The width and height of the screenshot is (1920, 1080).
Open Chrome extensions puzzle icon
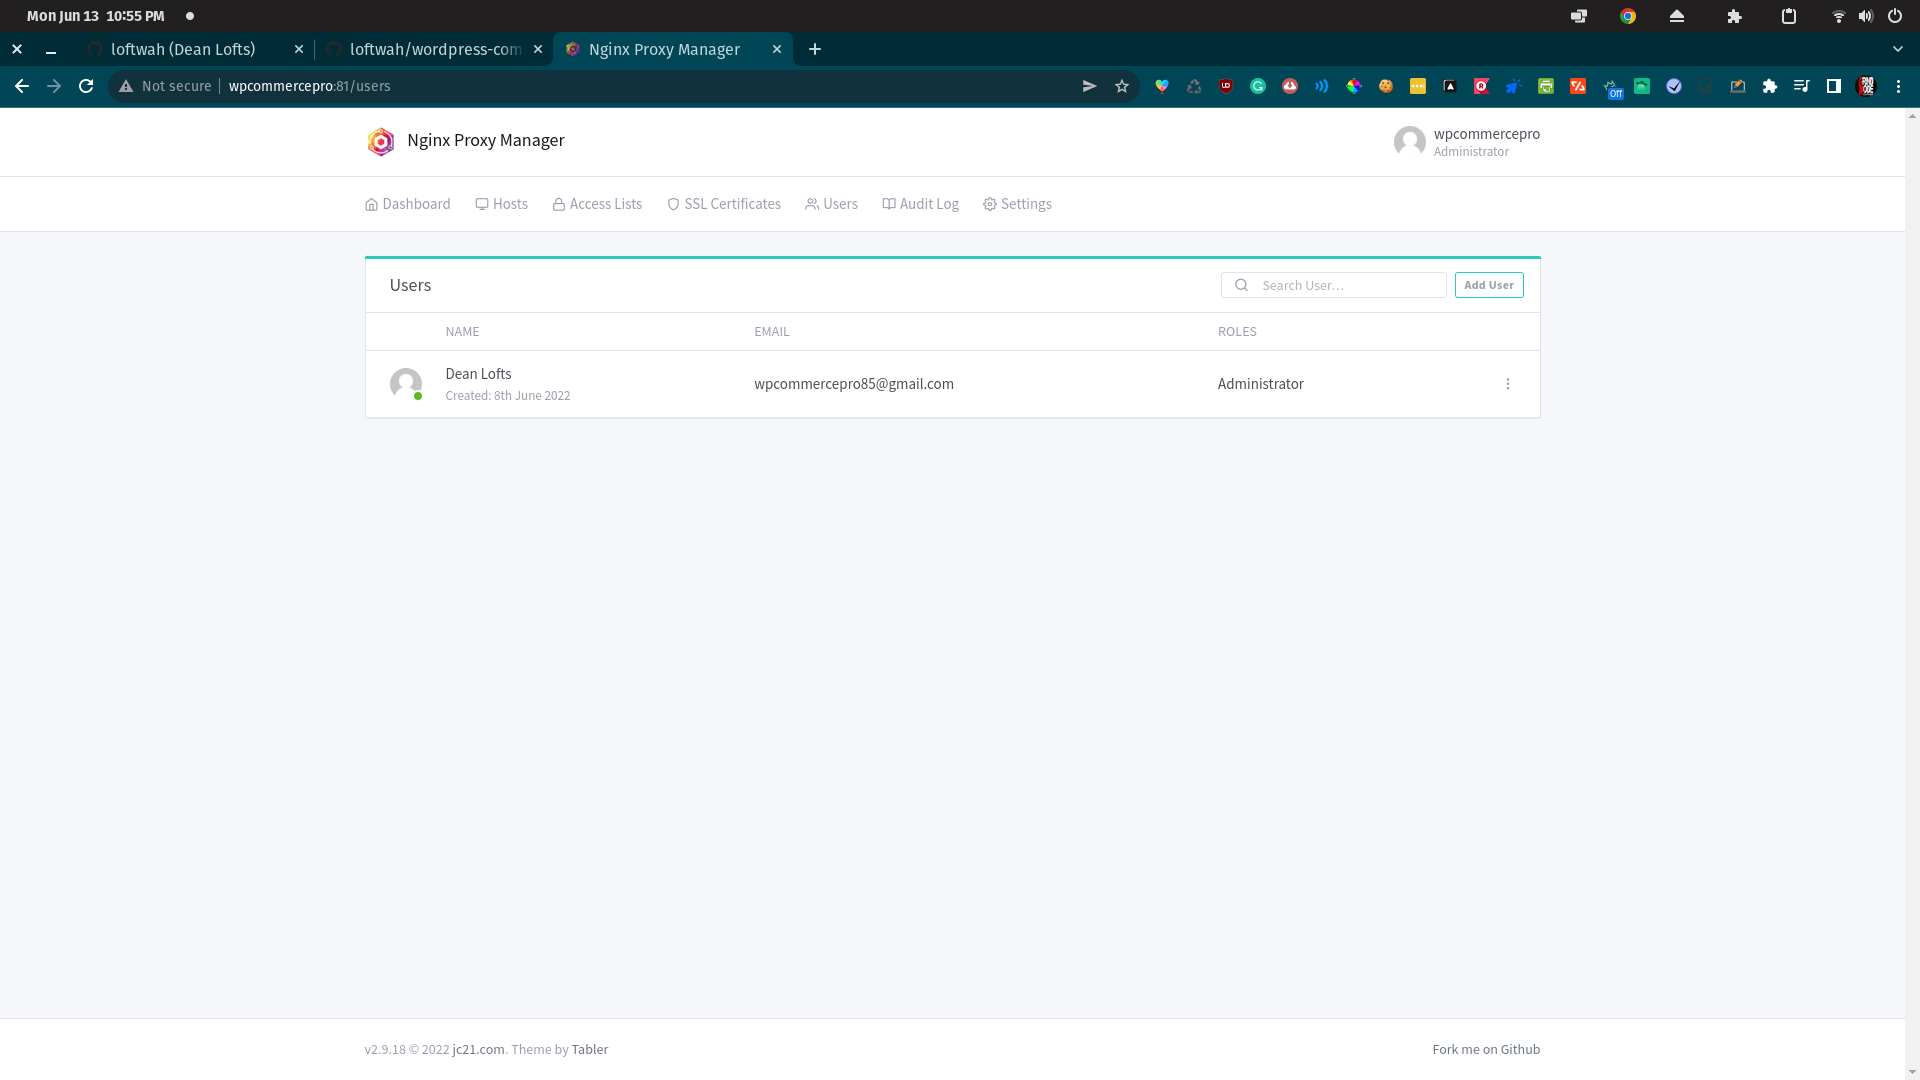coord(1769,86)
